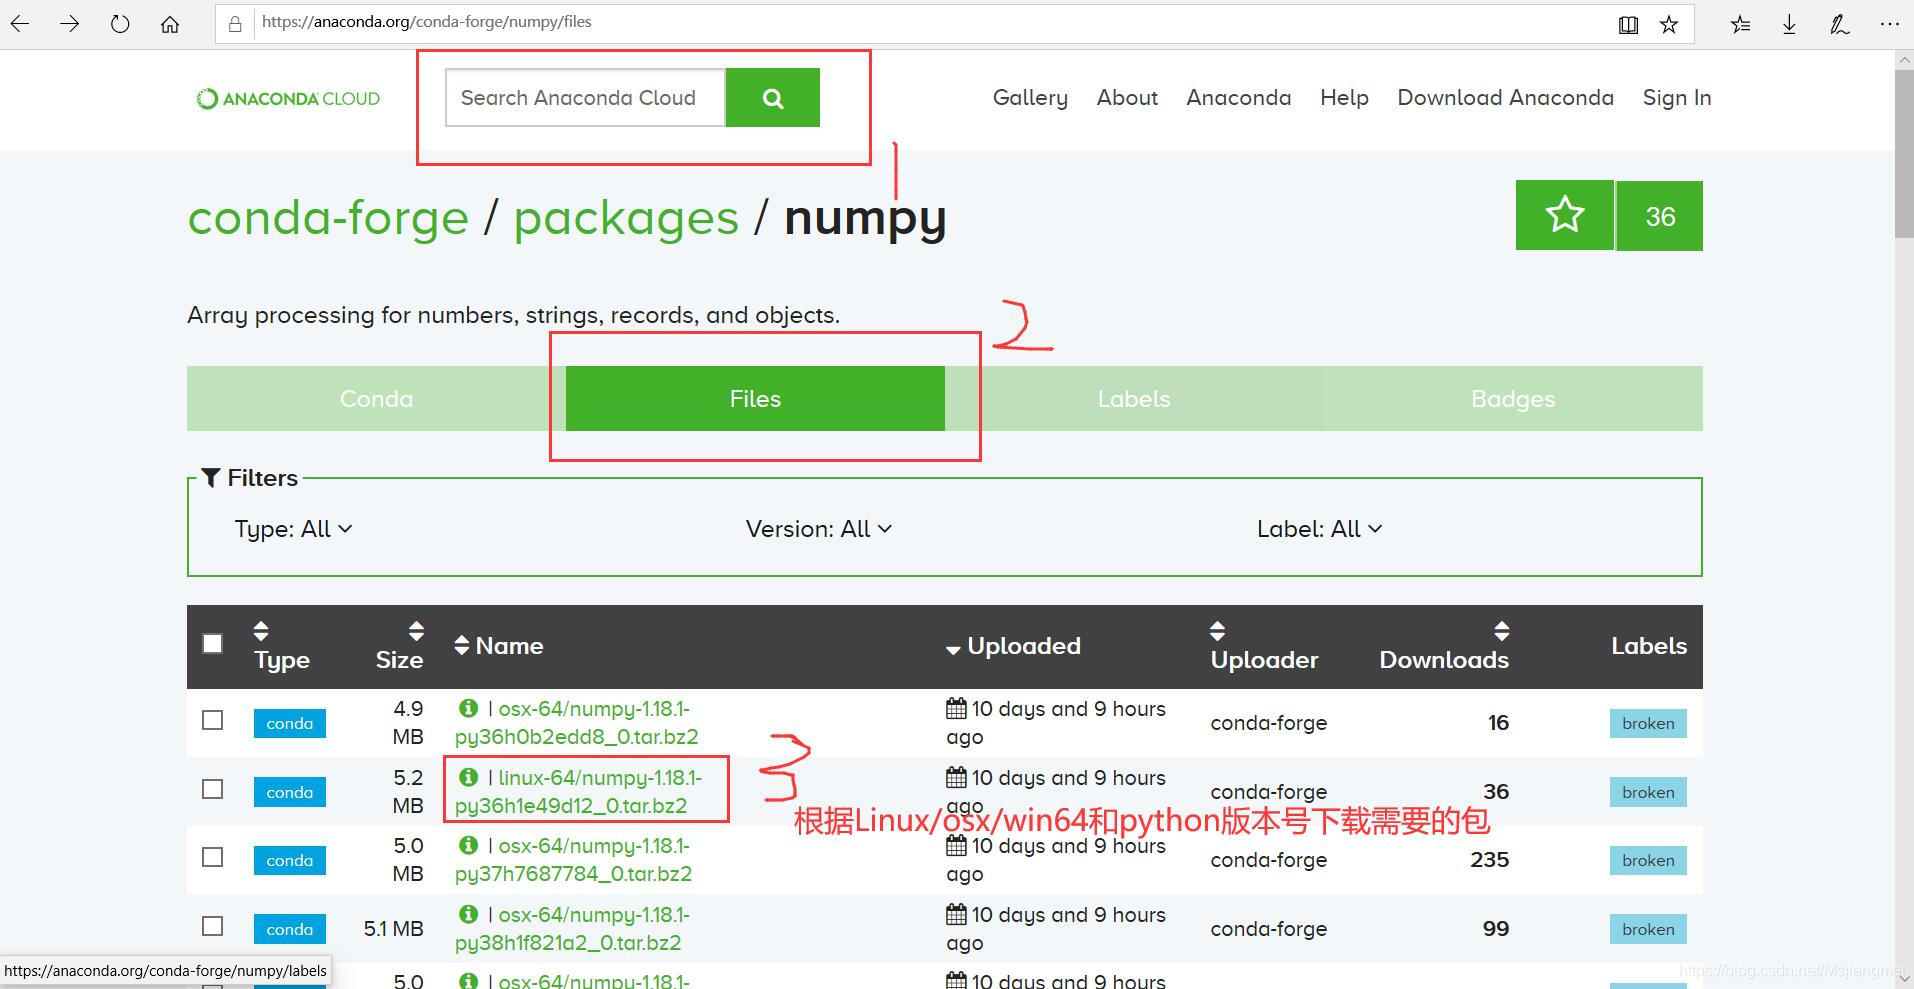
Task: Download linux-64/numpy-1.18.1-py36h1e49d12_0.tar.bz2
Action: pos(578,791)
